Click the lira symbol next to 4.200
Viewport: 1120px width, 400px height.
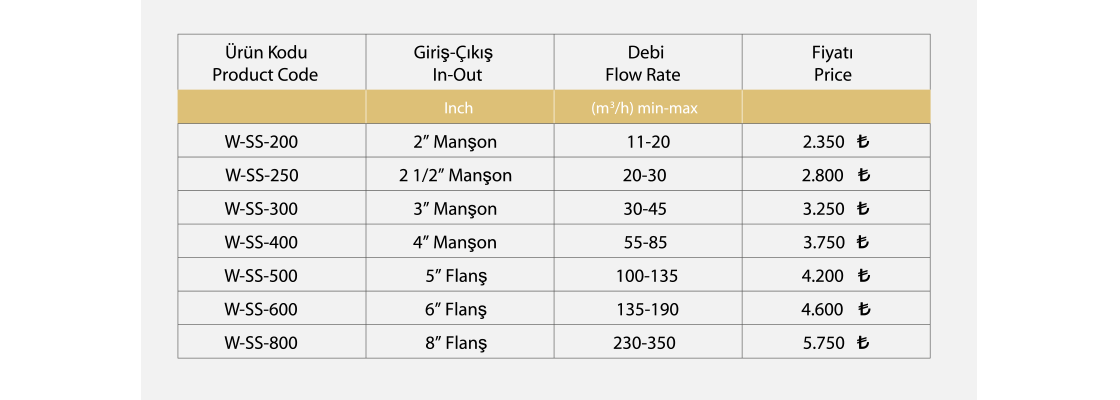point(864,276)
